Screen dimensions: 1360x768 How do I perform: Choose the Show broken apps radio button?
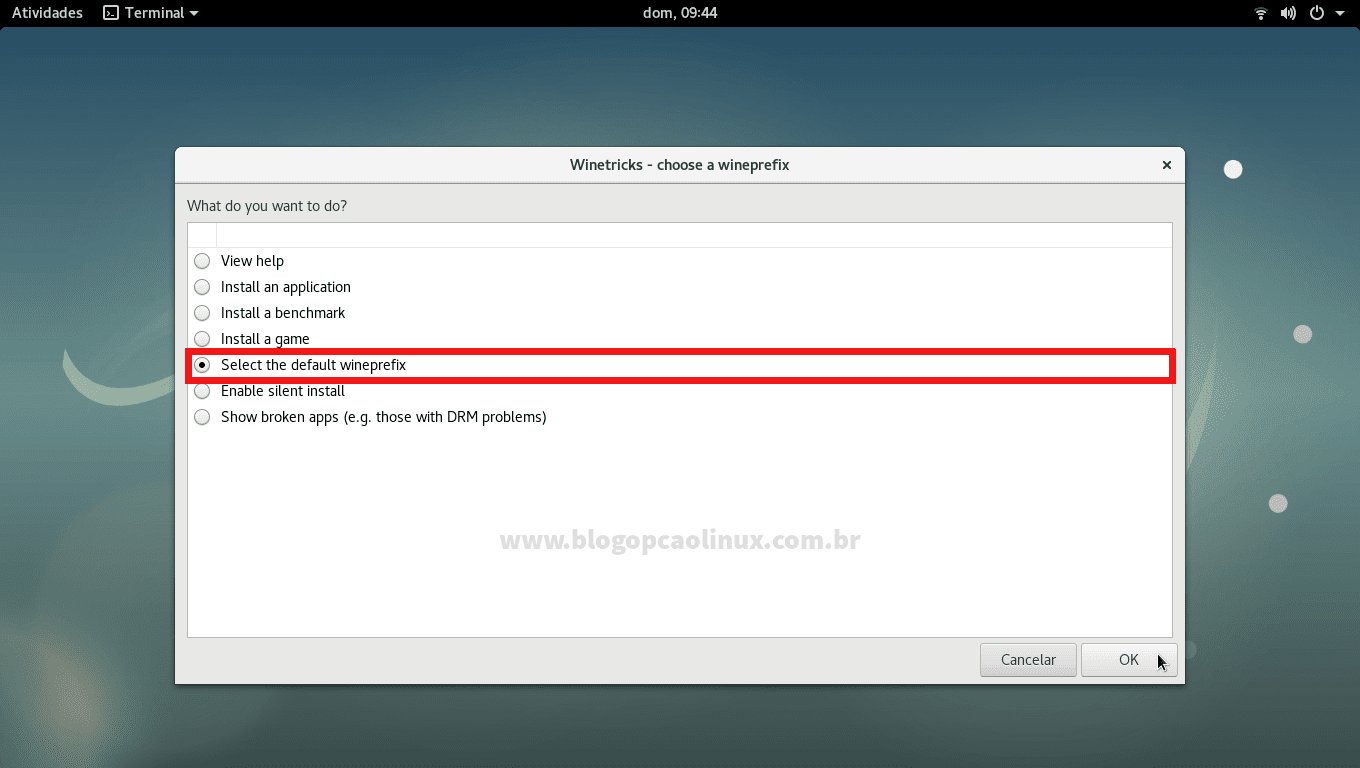202,417
